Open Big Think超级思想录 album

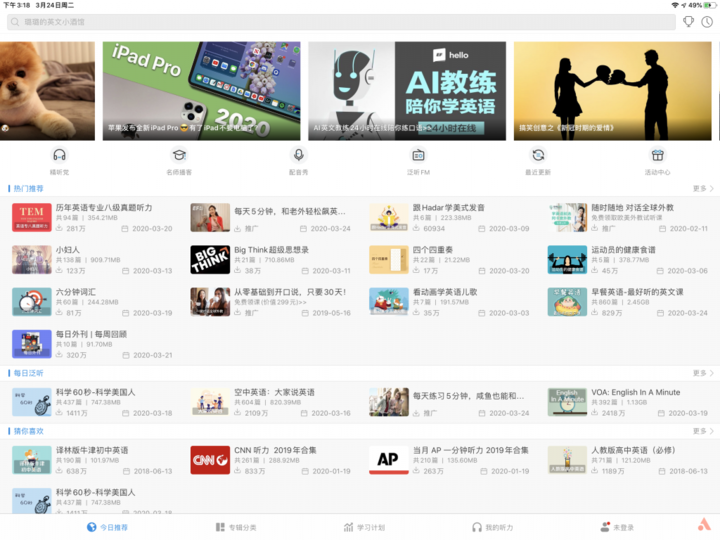click(271, 250)
